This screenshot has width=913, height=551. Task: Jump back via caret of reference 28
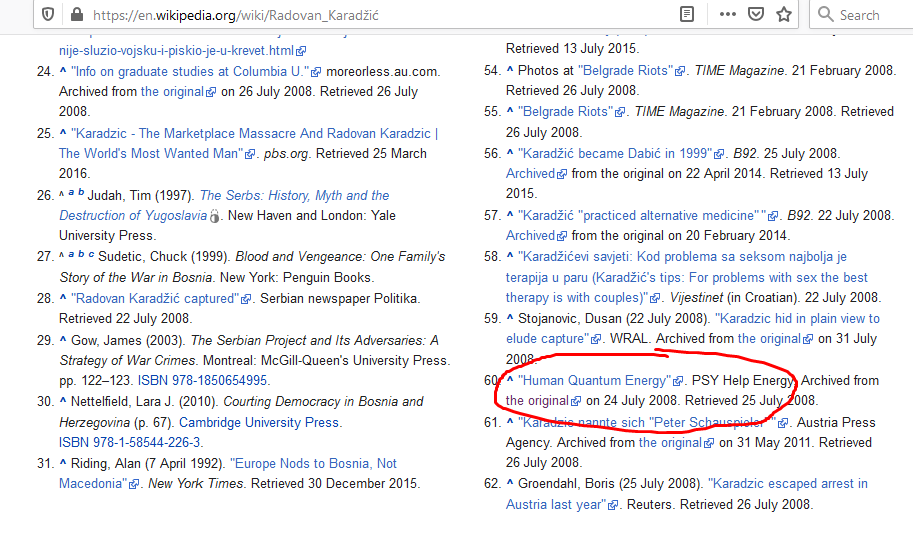63,298
